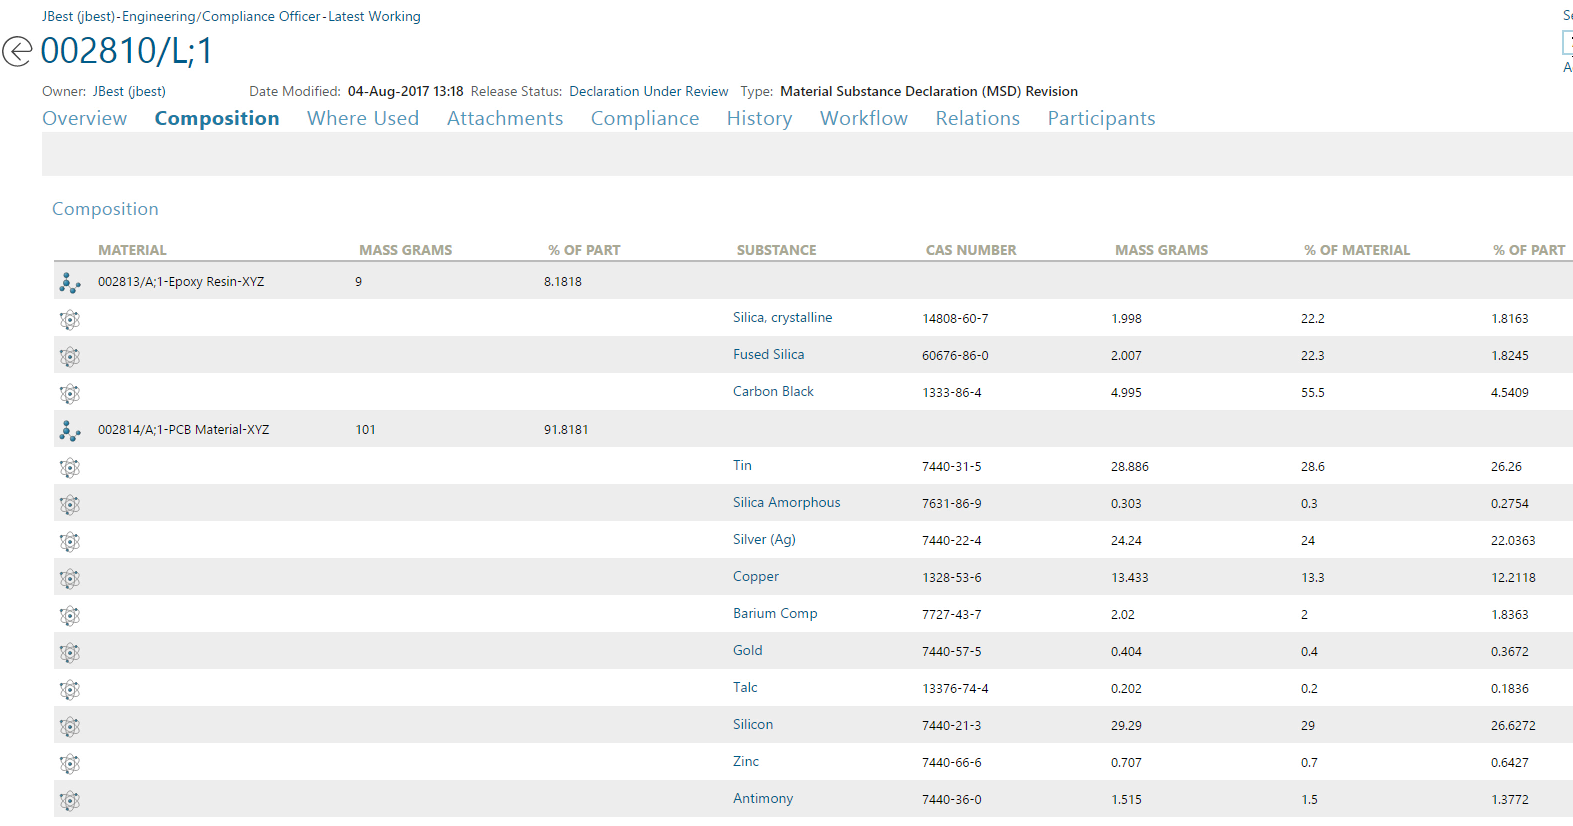Switch to the Overview tab
1573x826 pixels.
click(85, 119)
